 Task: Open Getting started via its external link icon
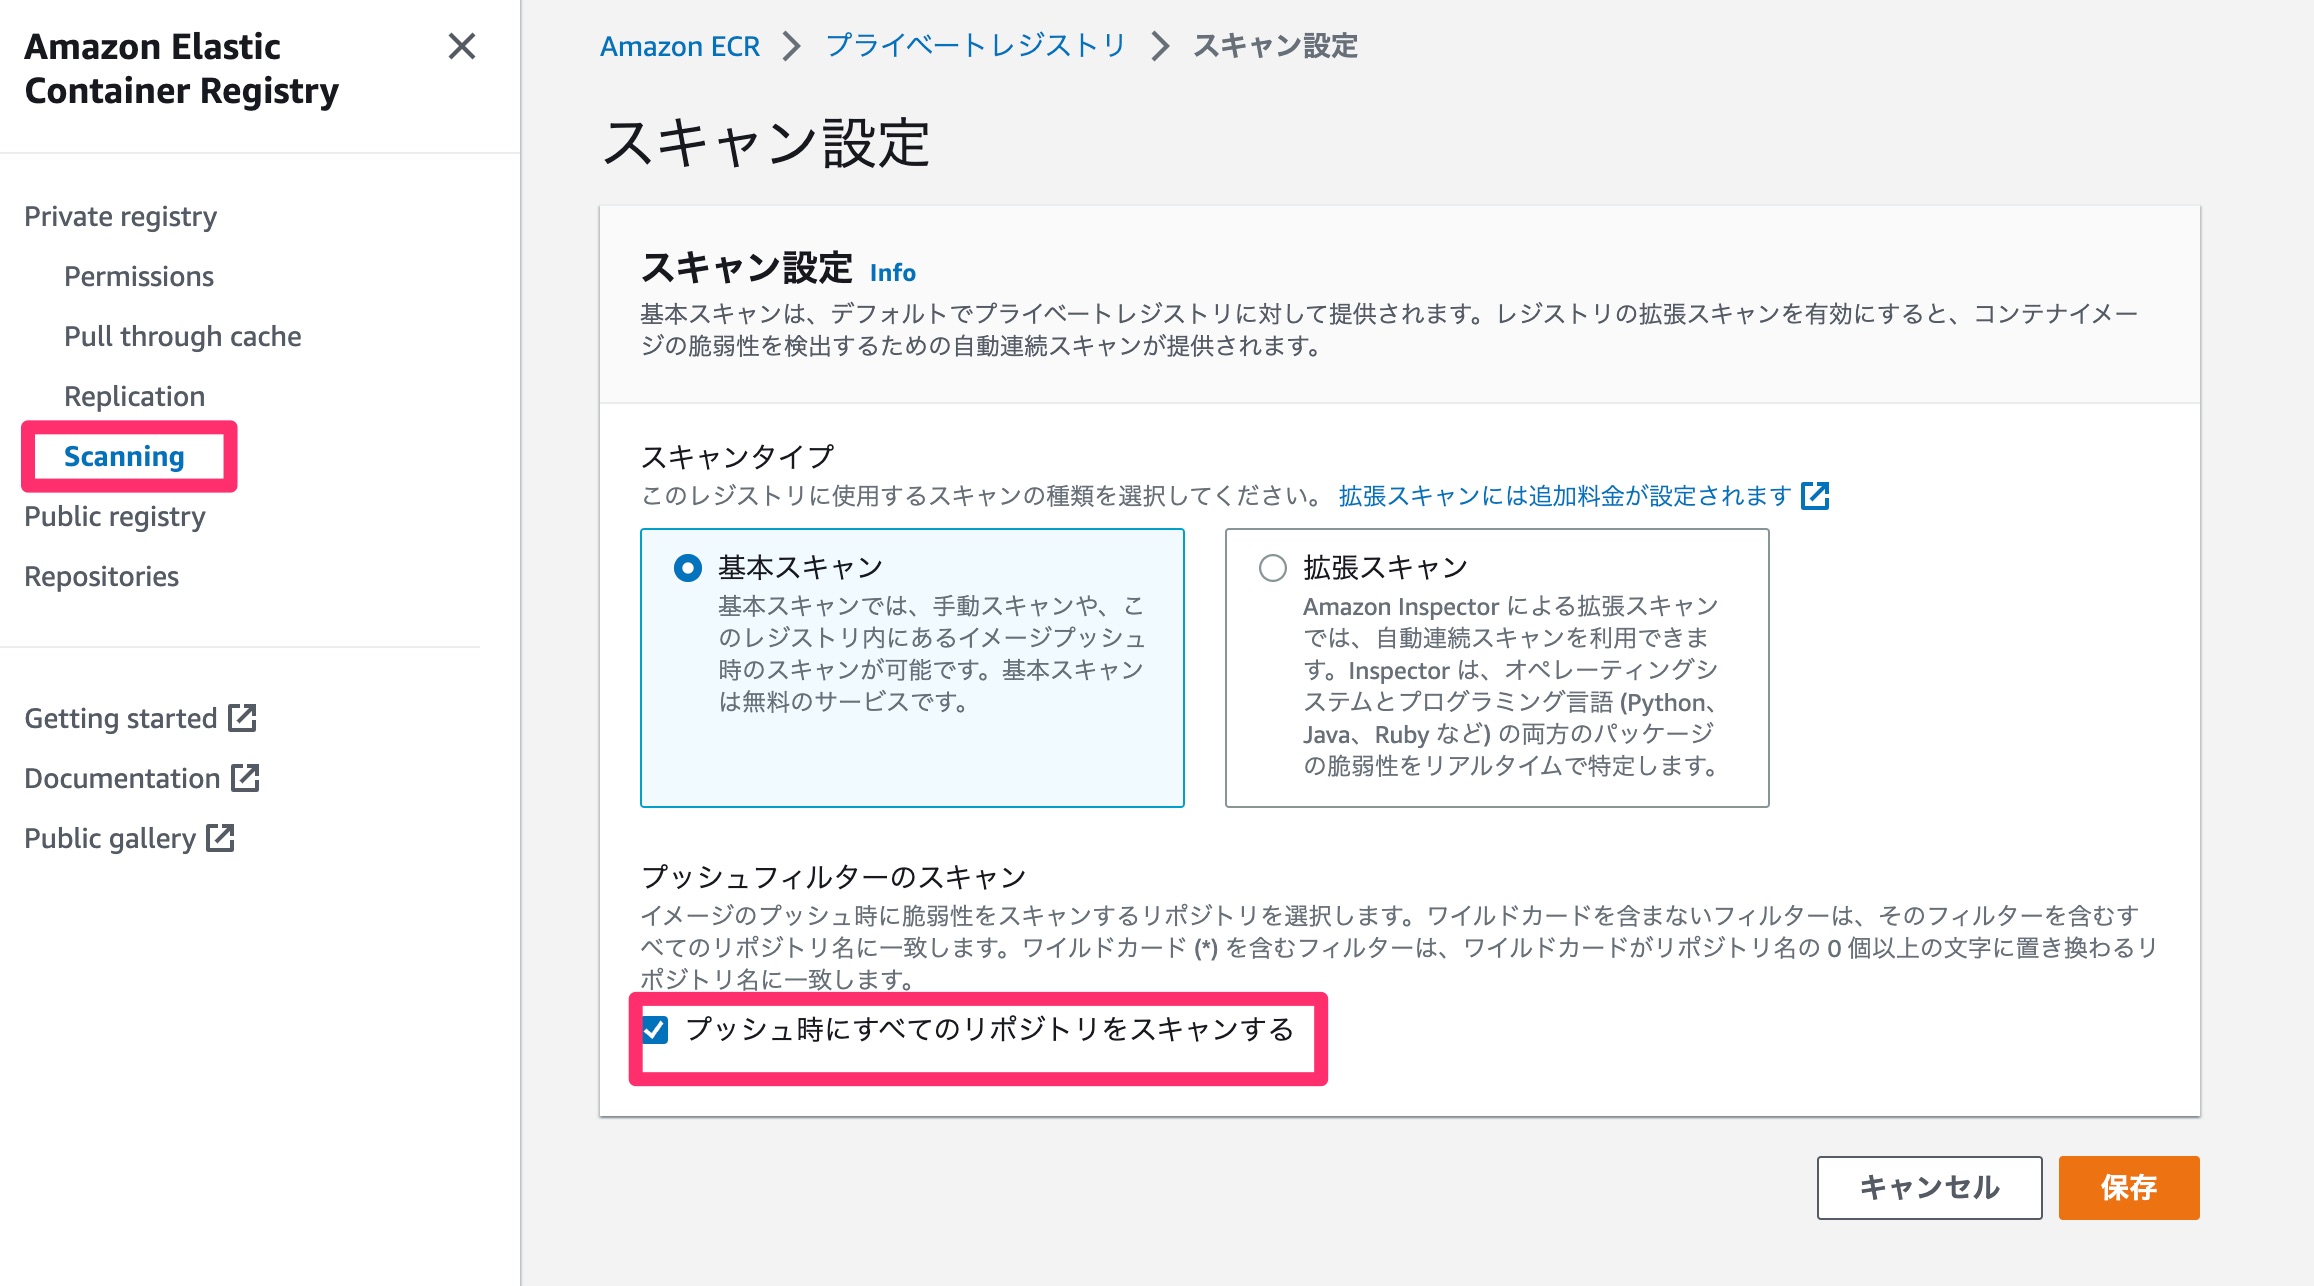(x=243, y=718)
